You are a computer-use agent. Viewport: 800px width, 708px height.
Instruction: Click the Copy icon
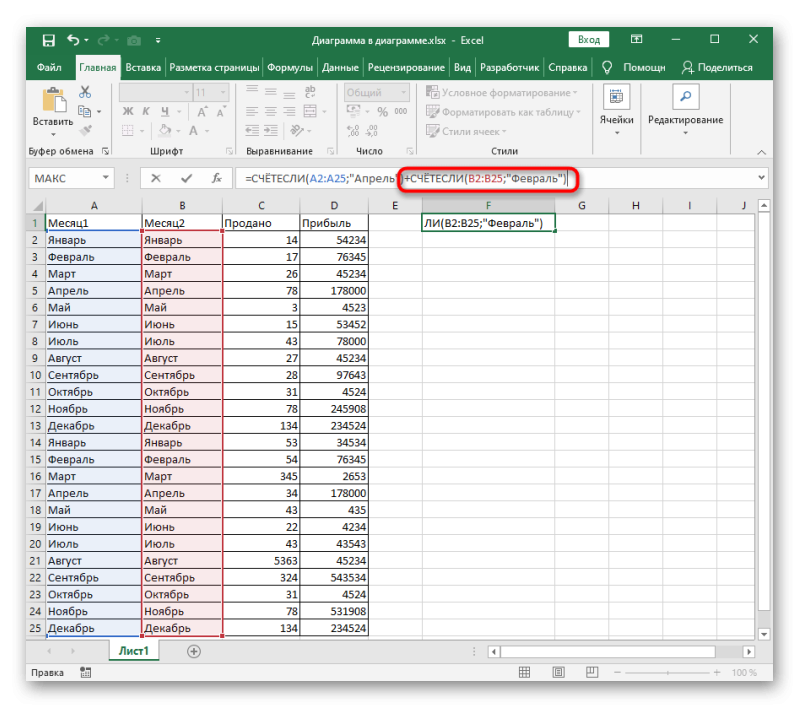click(x=84, y=111)
